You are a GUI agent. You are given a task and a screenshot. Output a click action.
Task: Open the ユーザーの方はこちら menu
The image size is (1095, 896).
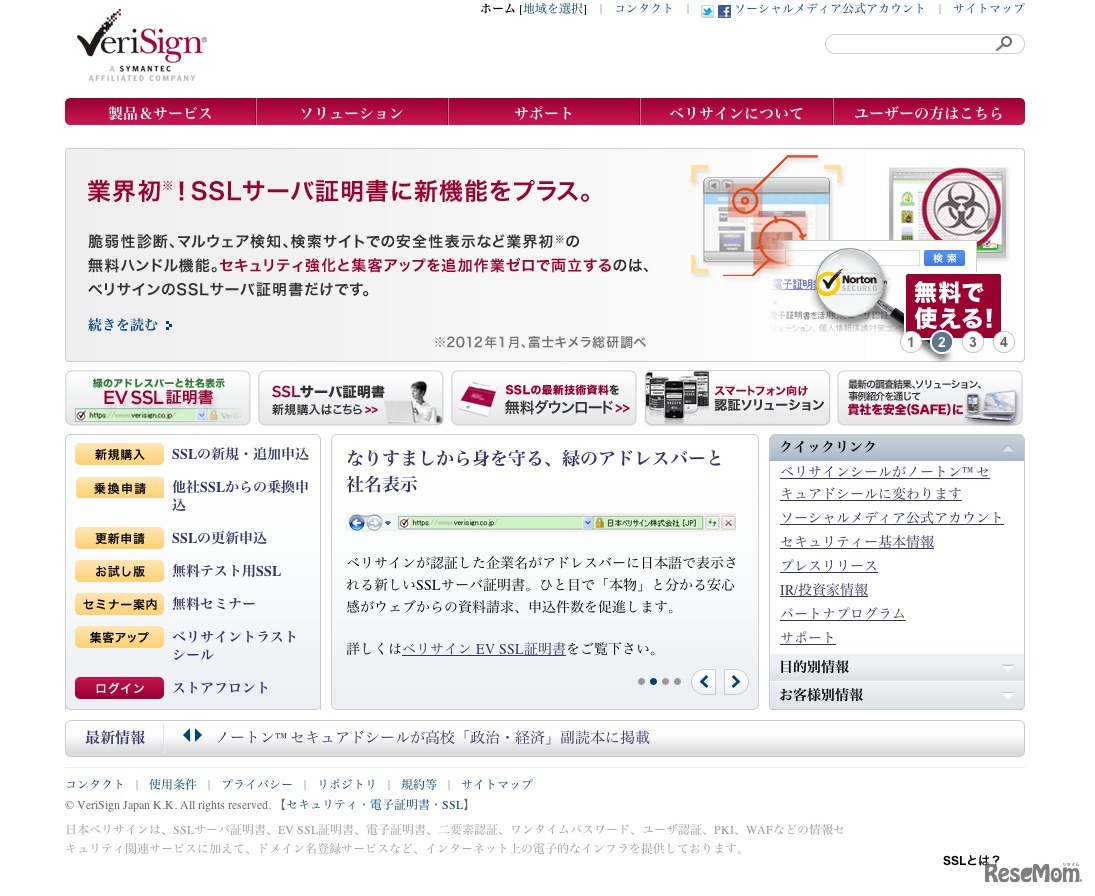[929, 112]
